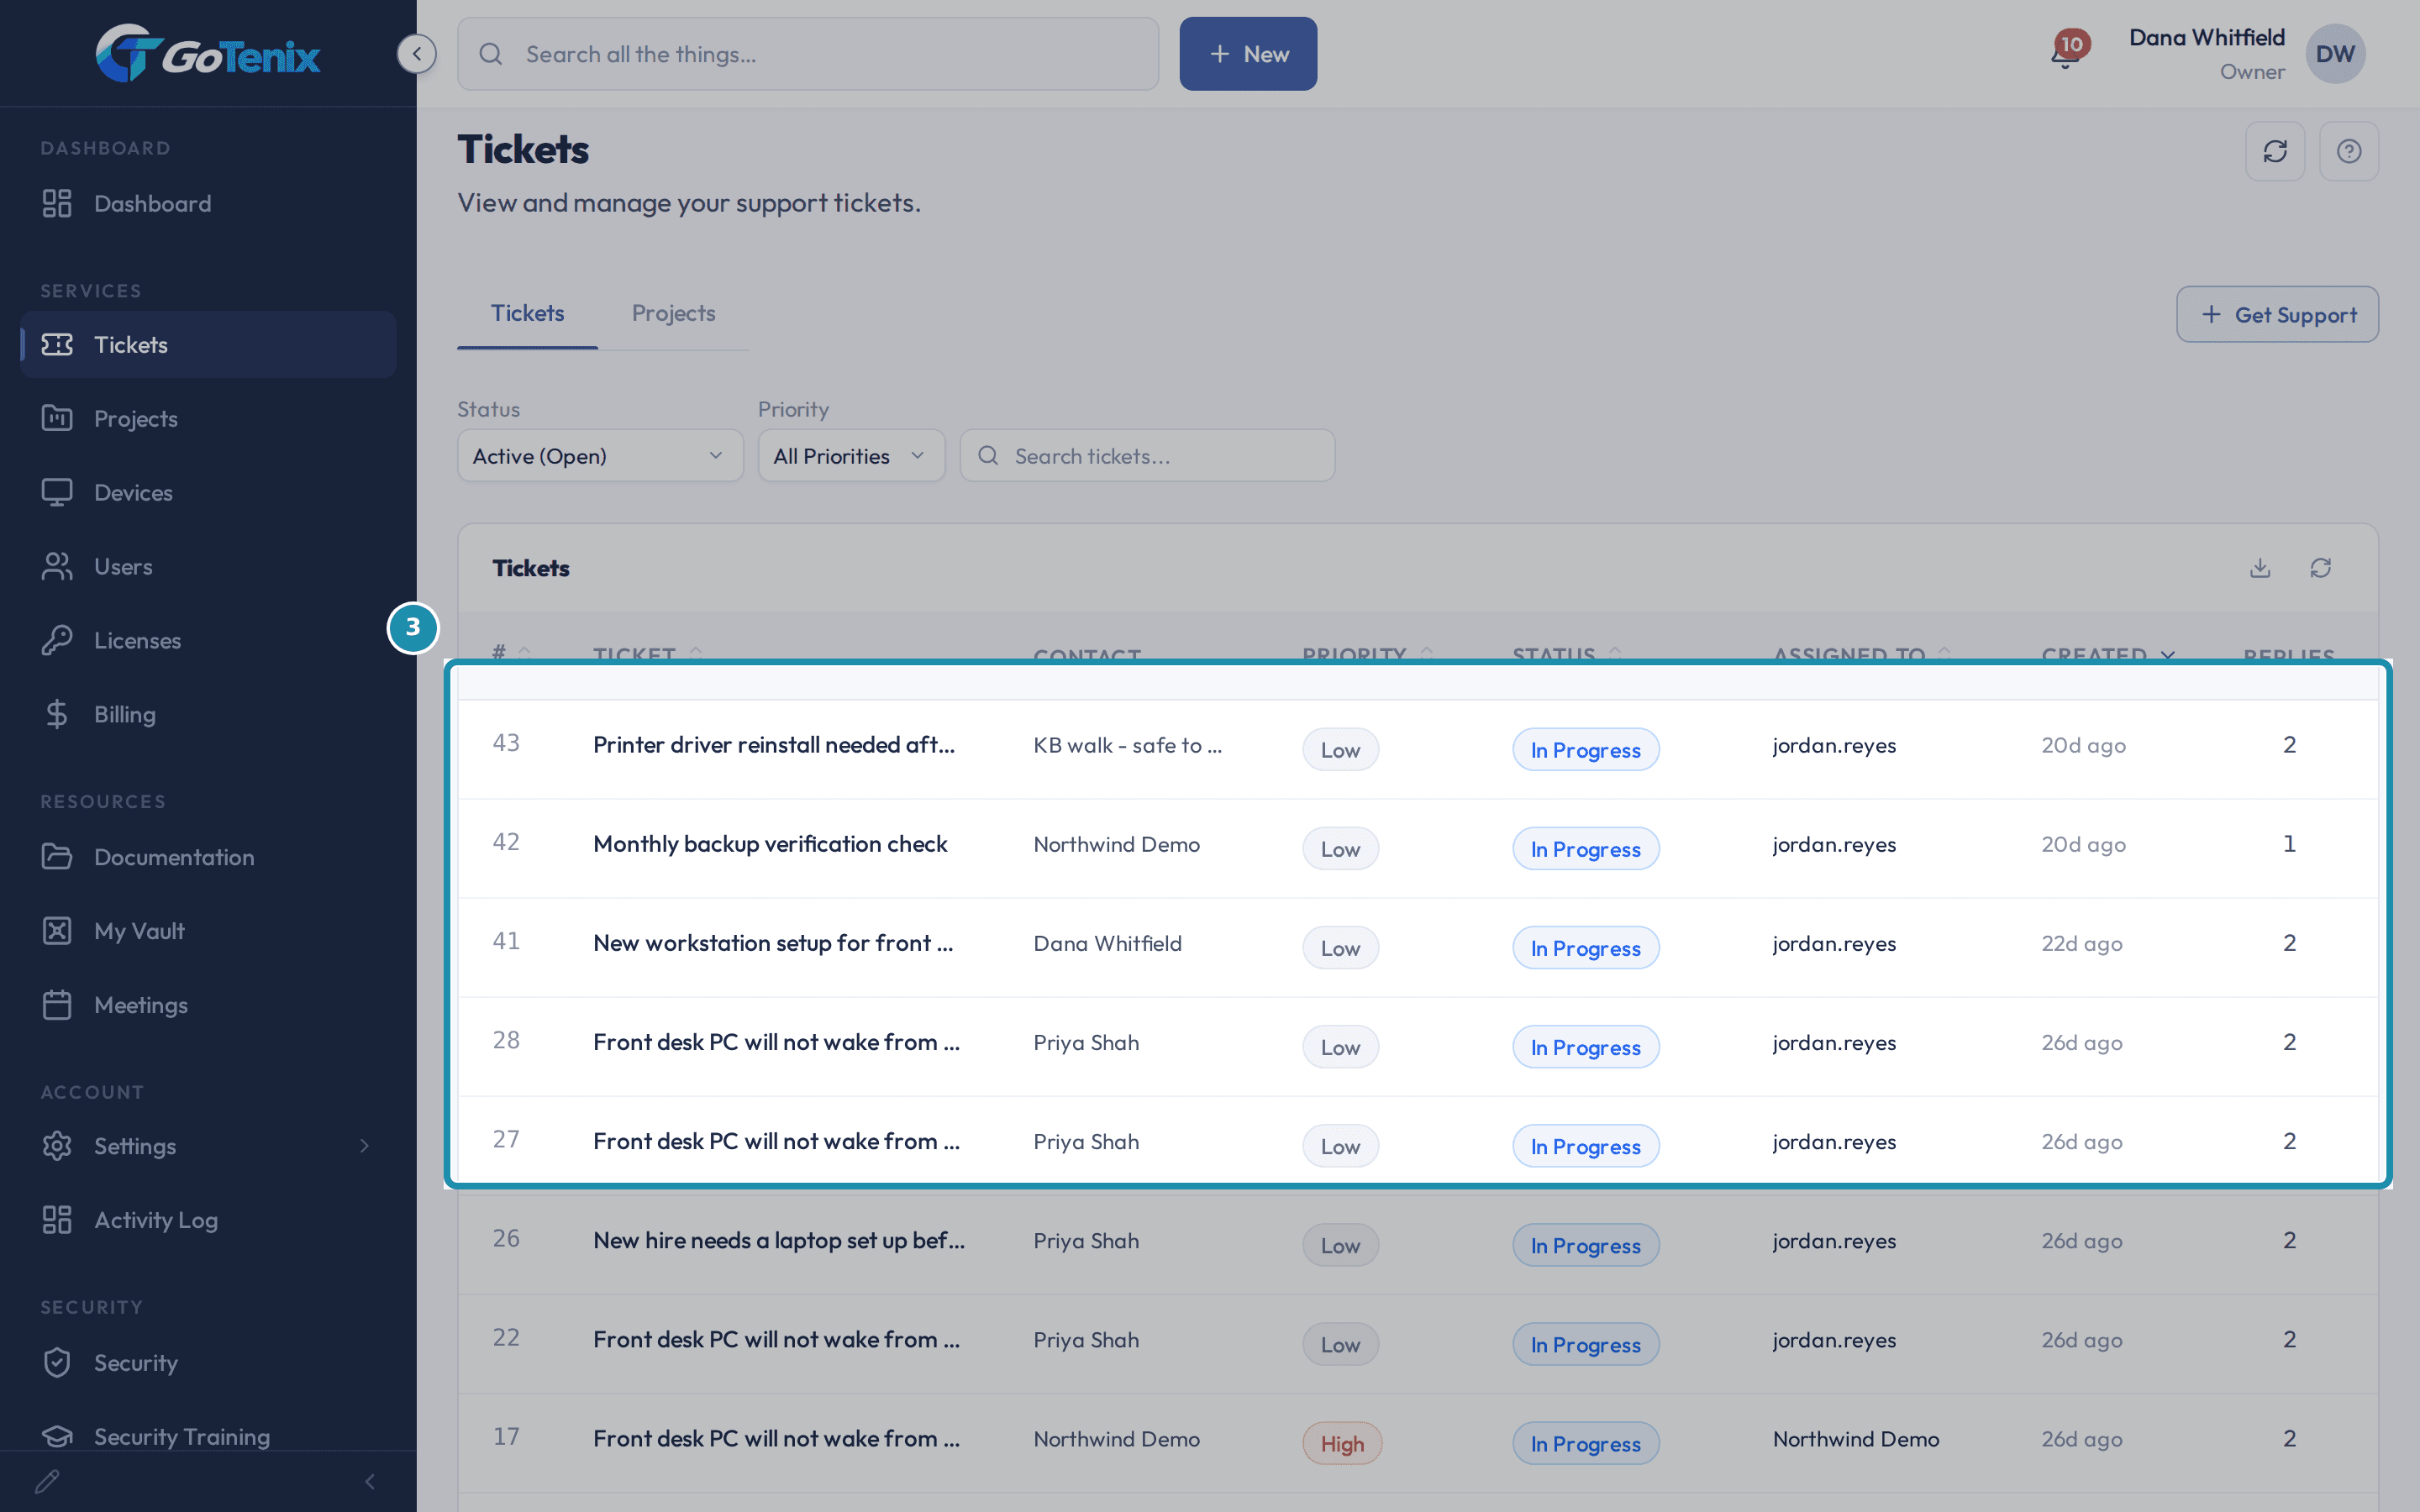Open ticket New hire needs a laptop
The height and width of the screenshot is (1512, 2420).
coord(778,1240)
